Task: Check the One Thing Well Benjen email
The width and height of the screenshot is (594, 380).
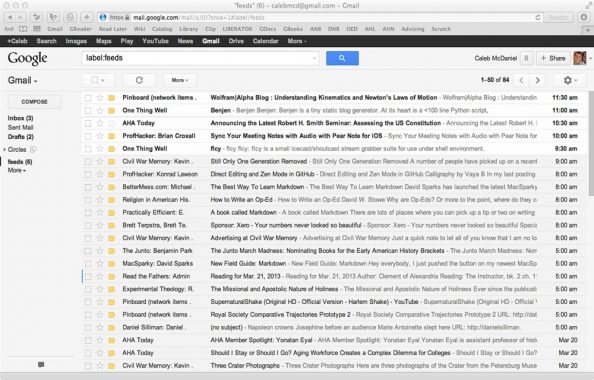Action: [88, 110]
